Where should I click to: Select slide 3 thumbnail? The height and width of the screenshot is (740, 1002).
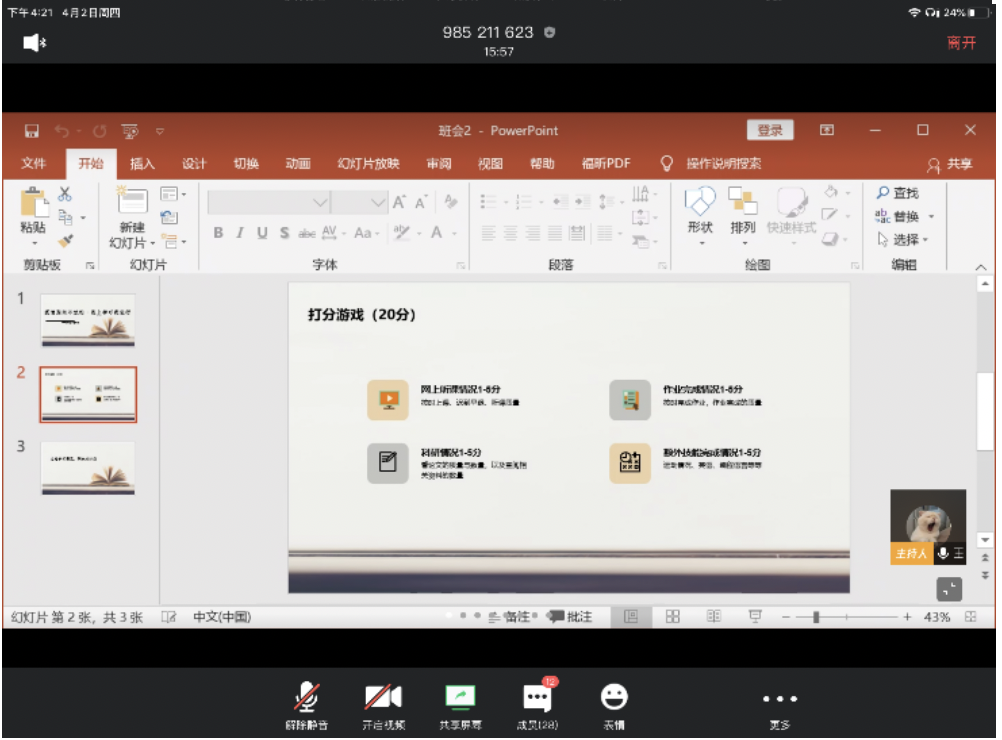[x=88, y=468]
